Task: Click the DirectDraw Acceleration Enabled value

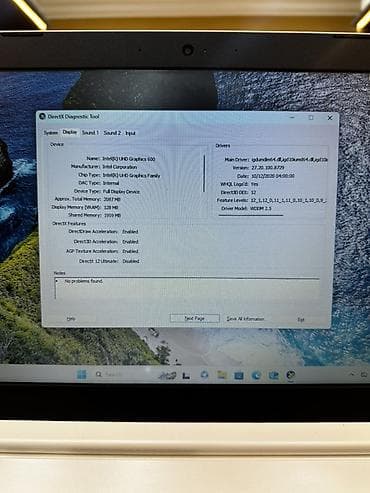Action: click(x=130, y=231)
